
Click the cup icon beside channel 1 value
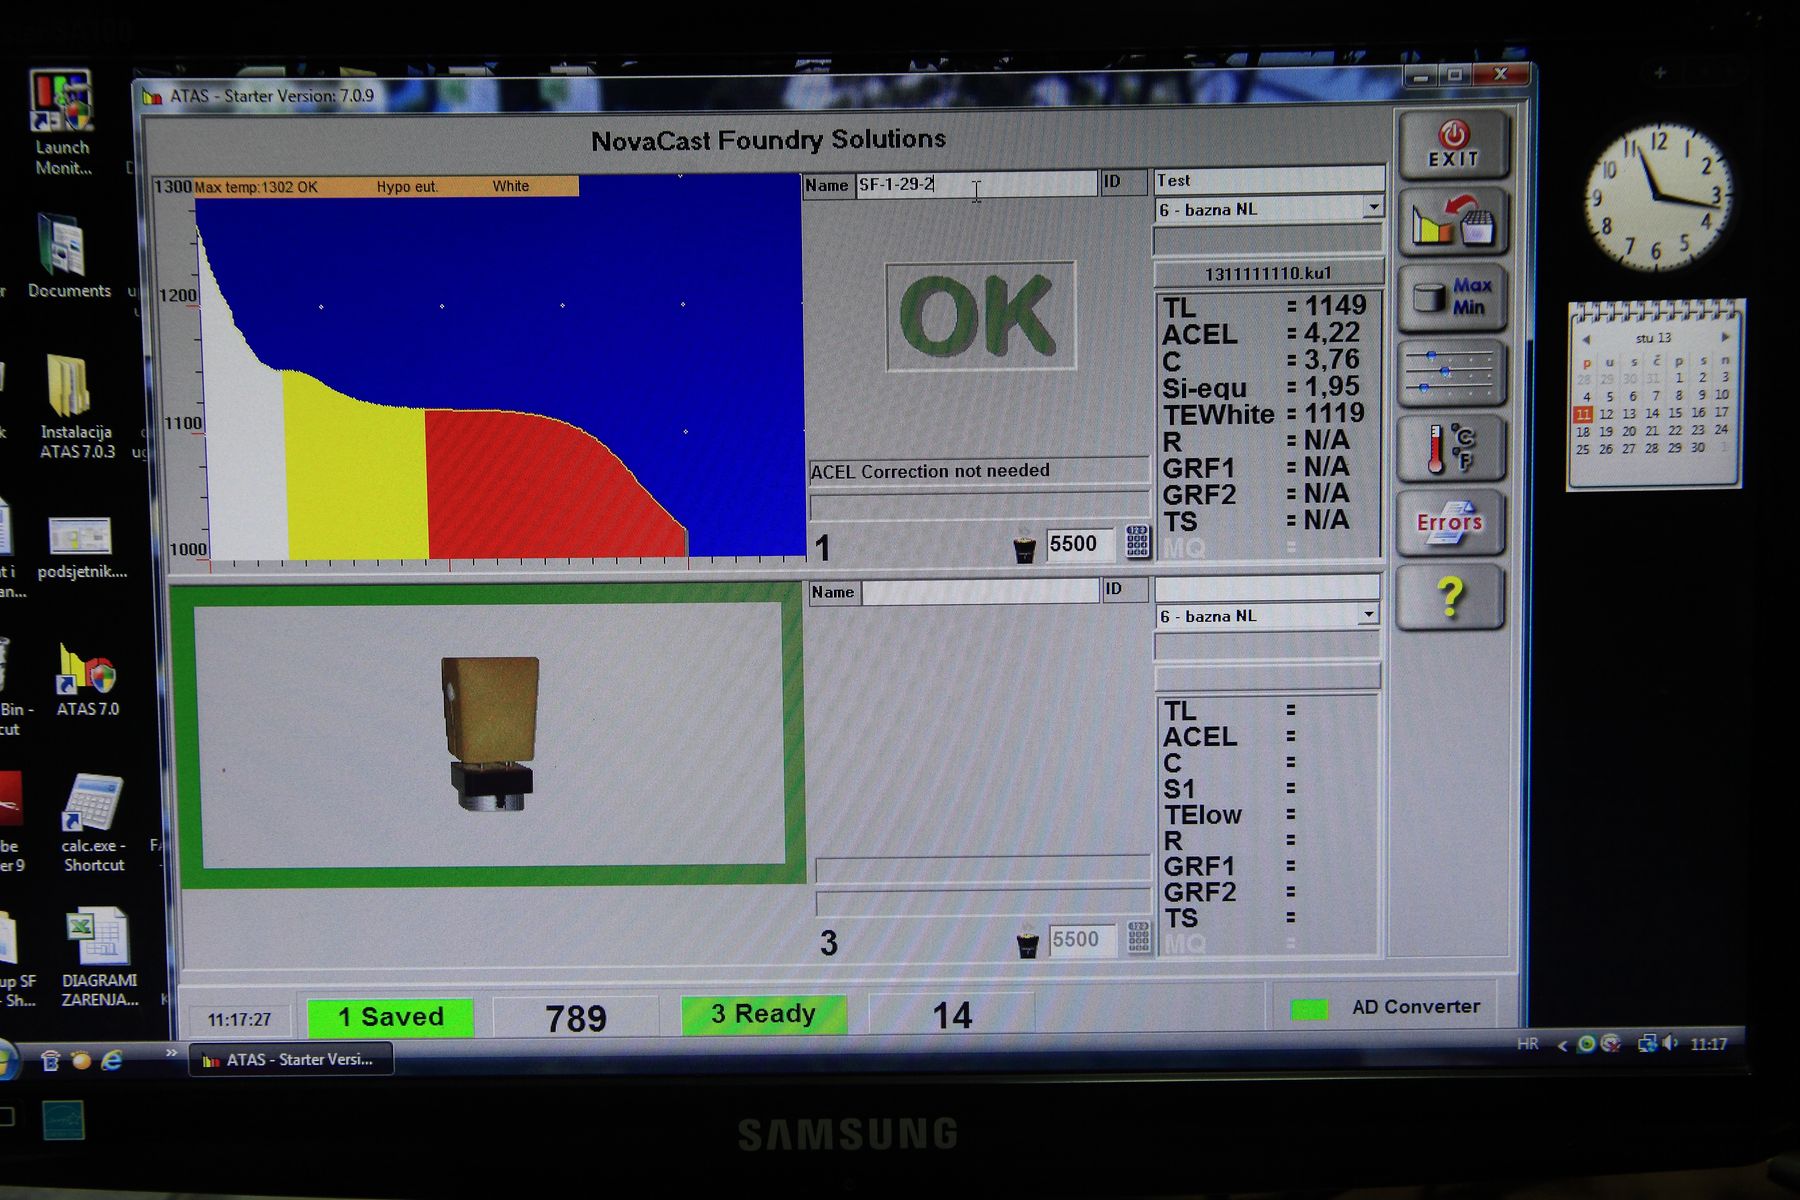pos(1024,547)
